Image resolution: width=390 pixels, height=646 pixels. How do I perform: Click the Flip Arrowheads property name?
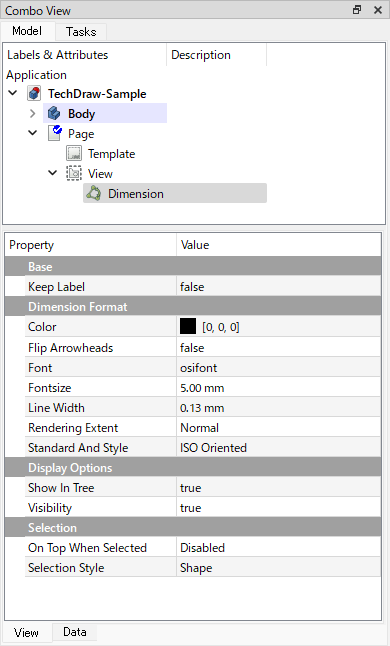tap(70, 348)
